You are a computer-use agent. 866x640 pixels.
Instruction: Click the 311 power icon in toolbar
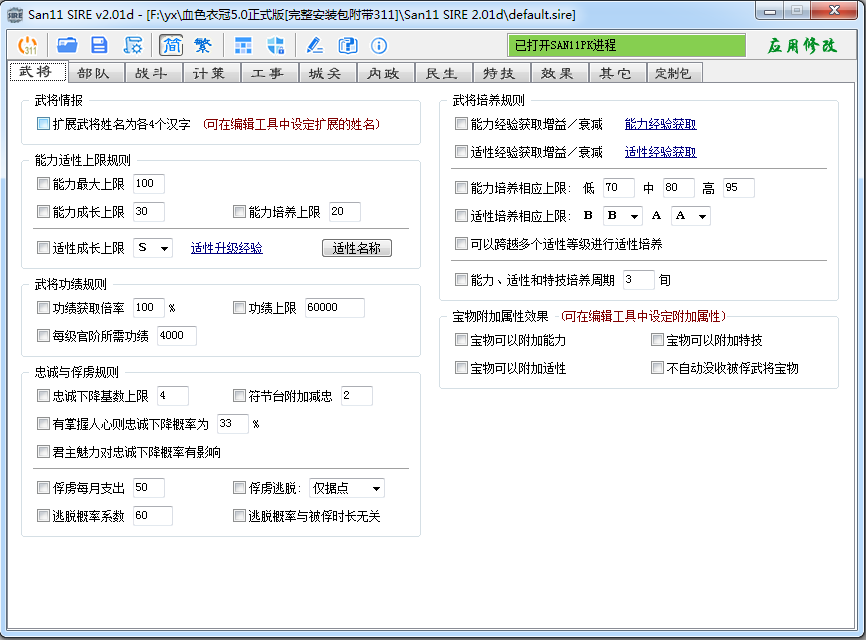click(x=29, y=45)
